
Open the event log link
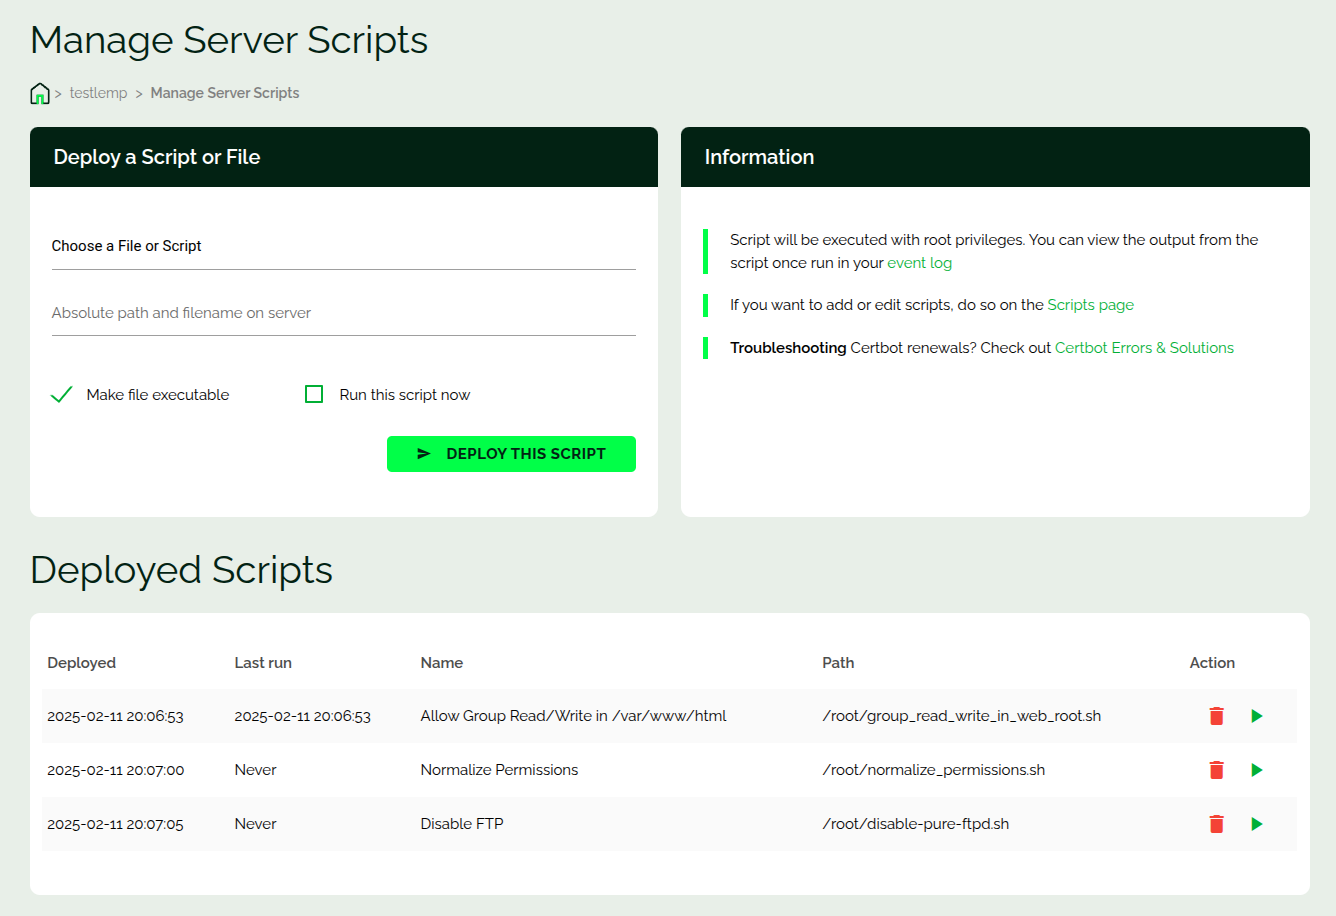(x=919, y=263)
